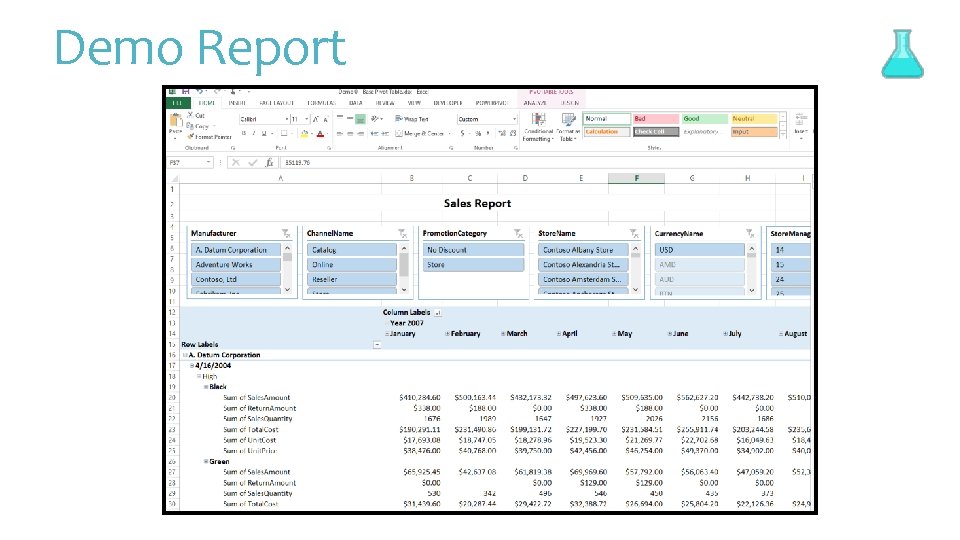Apply the Neutral cell style
This screenshot has height=540, width=960.
pos(754,119)
